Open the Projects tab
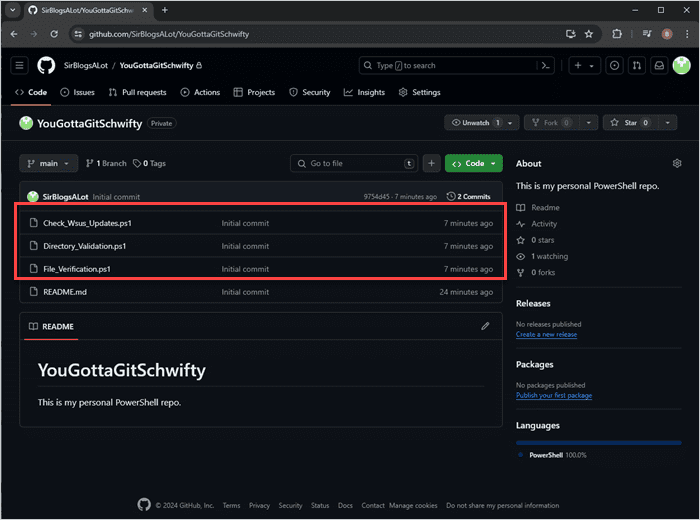This screenshot has width=700, height=520. click(254, 92)
